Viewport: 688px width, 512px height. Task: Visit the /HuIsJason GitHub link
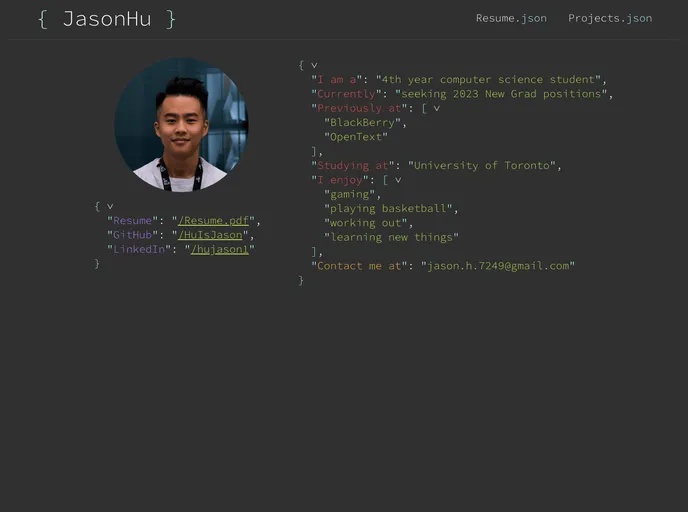210,235
